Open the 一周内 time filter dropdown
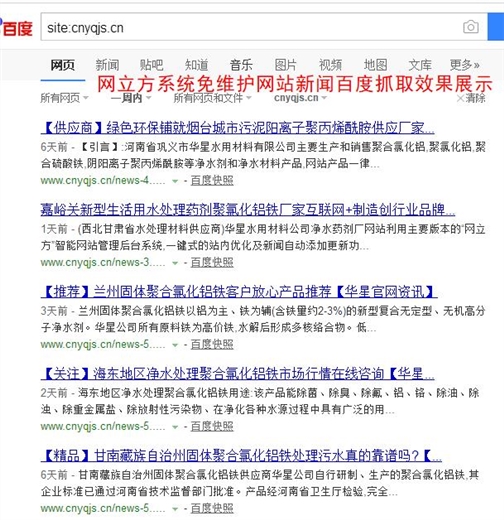 131,98
